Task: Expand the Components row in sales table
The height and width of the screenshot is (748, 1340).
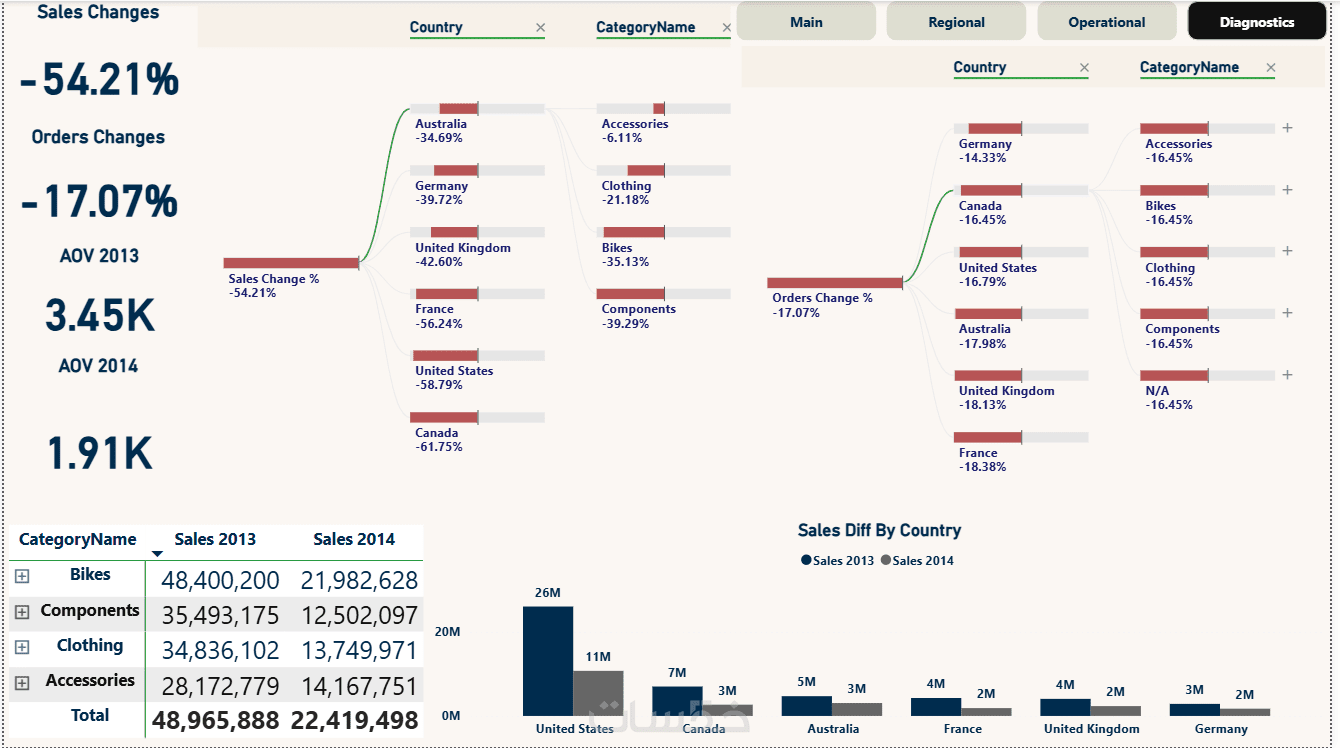Action: click(x=22, y=612)
